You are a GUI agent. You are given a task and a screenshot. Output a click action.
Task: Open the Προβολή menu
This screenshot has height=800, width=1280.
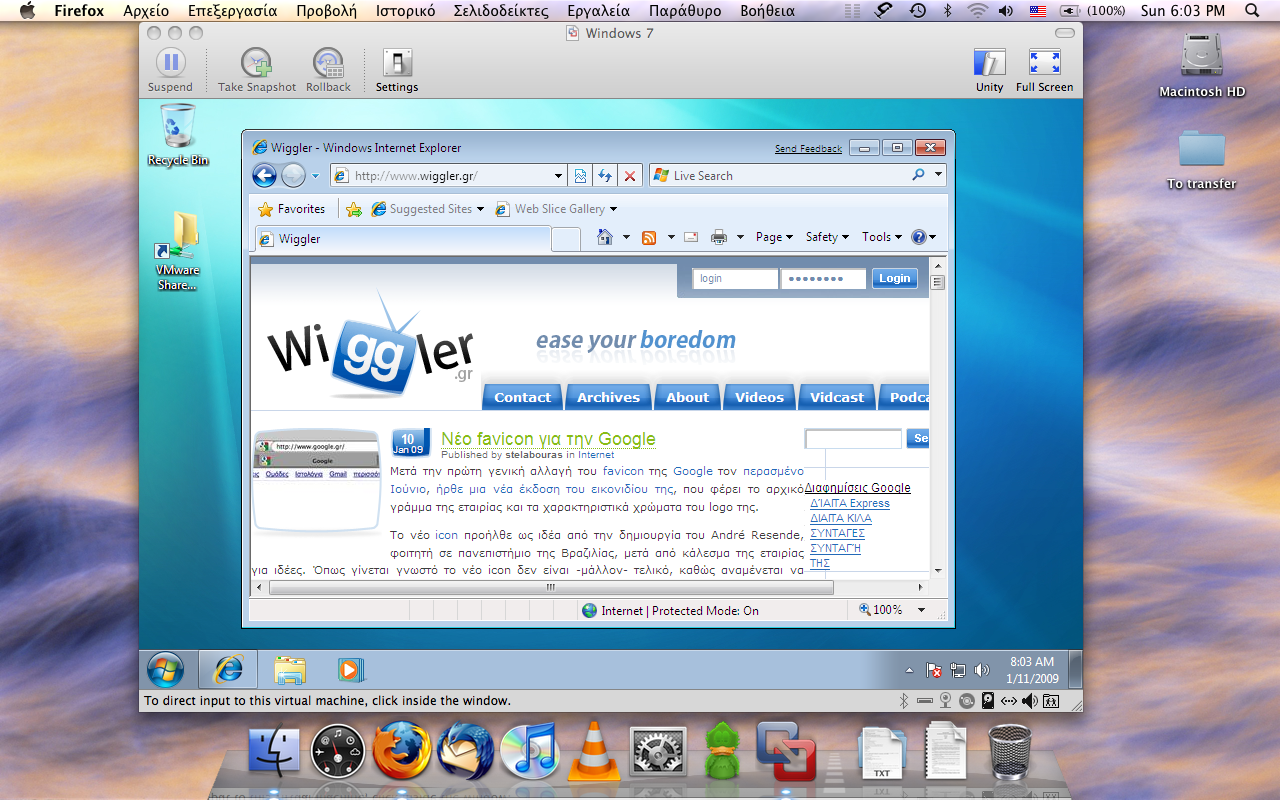pyautogui.click(x=326, y=11)
